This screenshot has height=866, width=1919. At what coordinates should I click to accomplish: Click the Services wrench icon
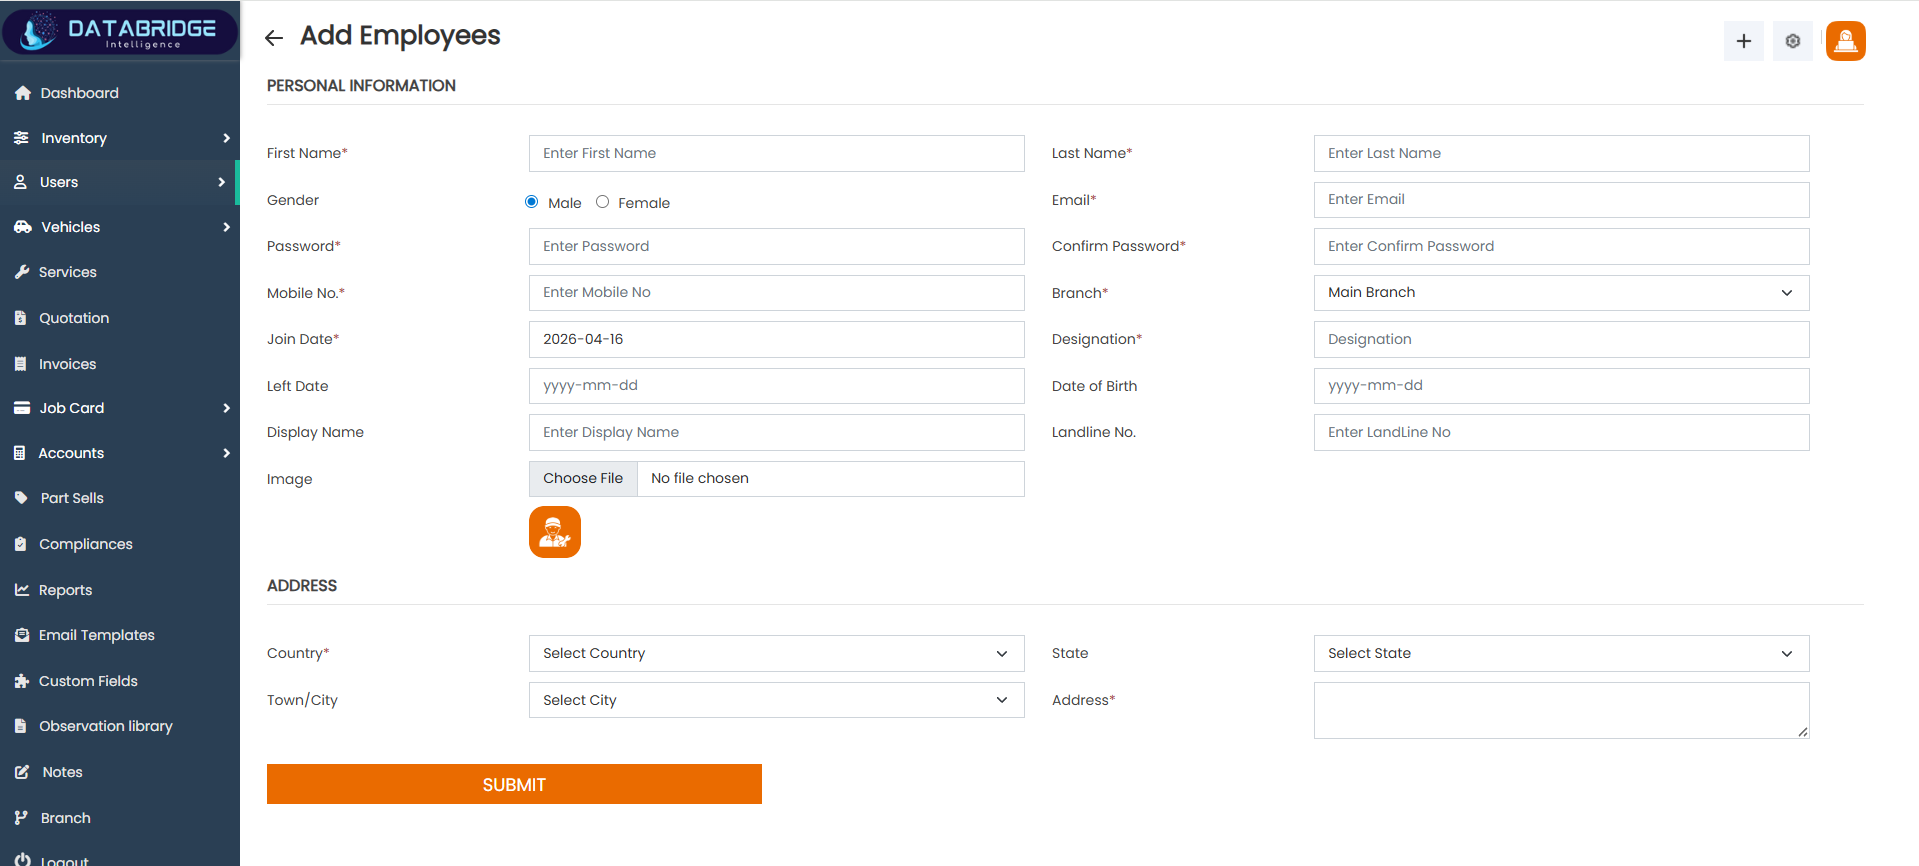coord(21,272)
